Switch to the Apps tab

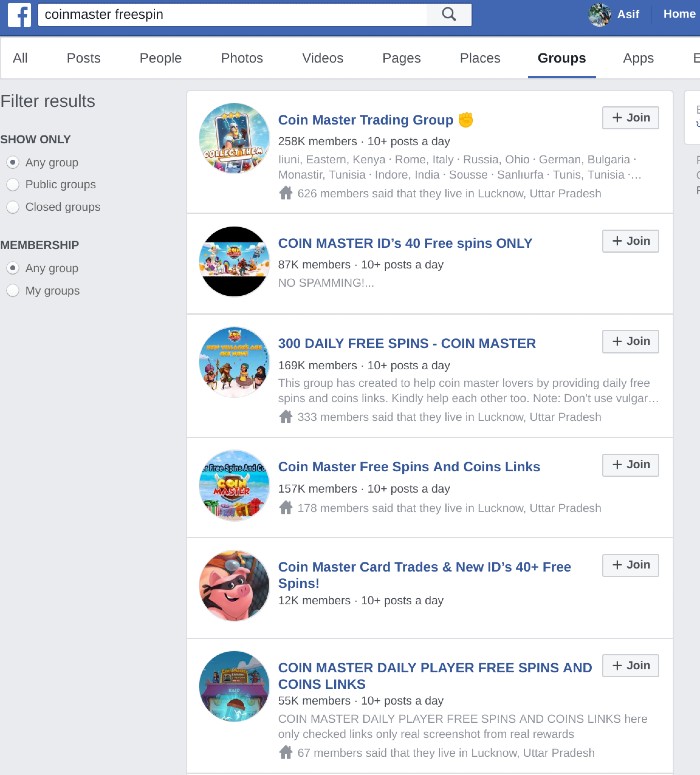[638, 58]
